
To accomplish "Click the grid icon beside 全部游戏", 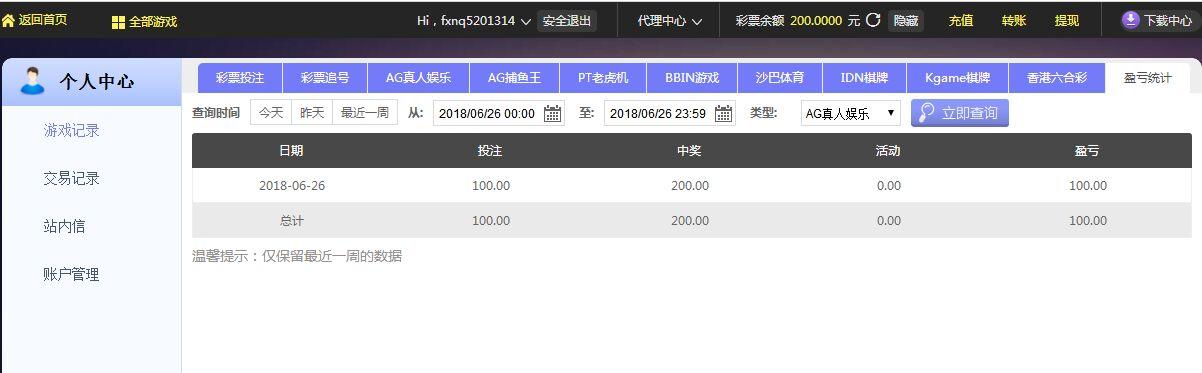I will [x=118, y=21].
